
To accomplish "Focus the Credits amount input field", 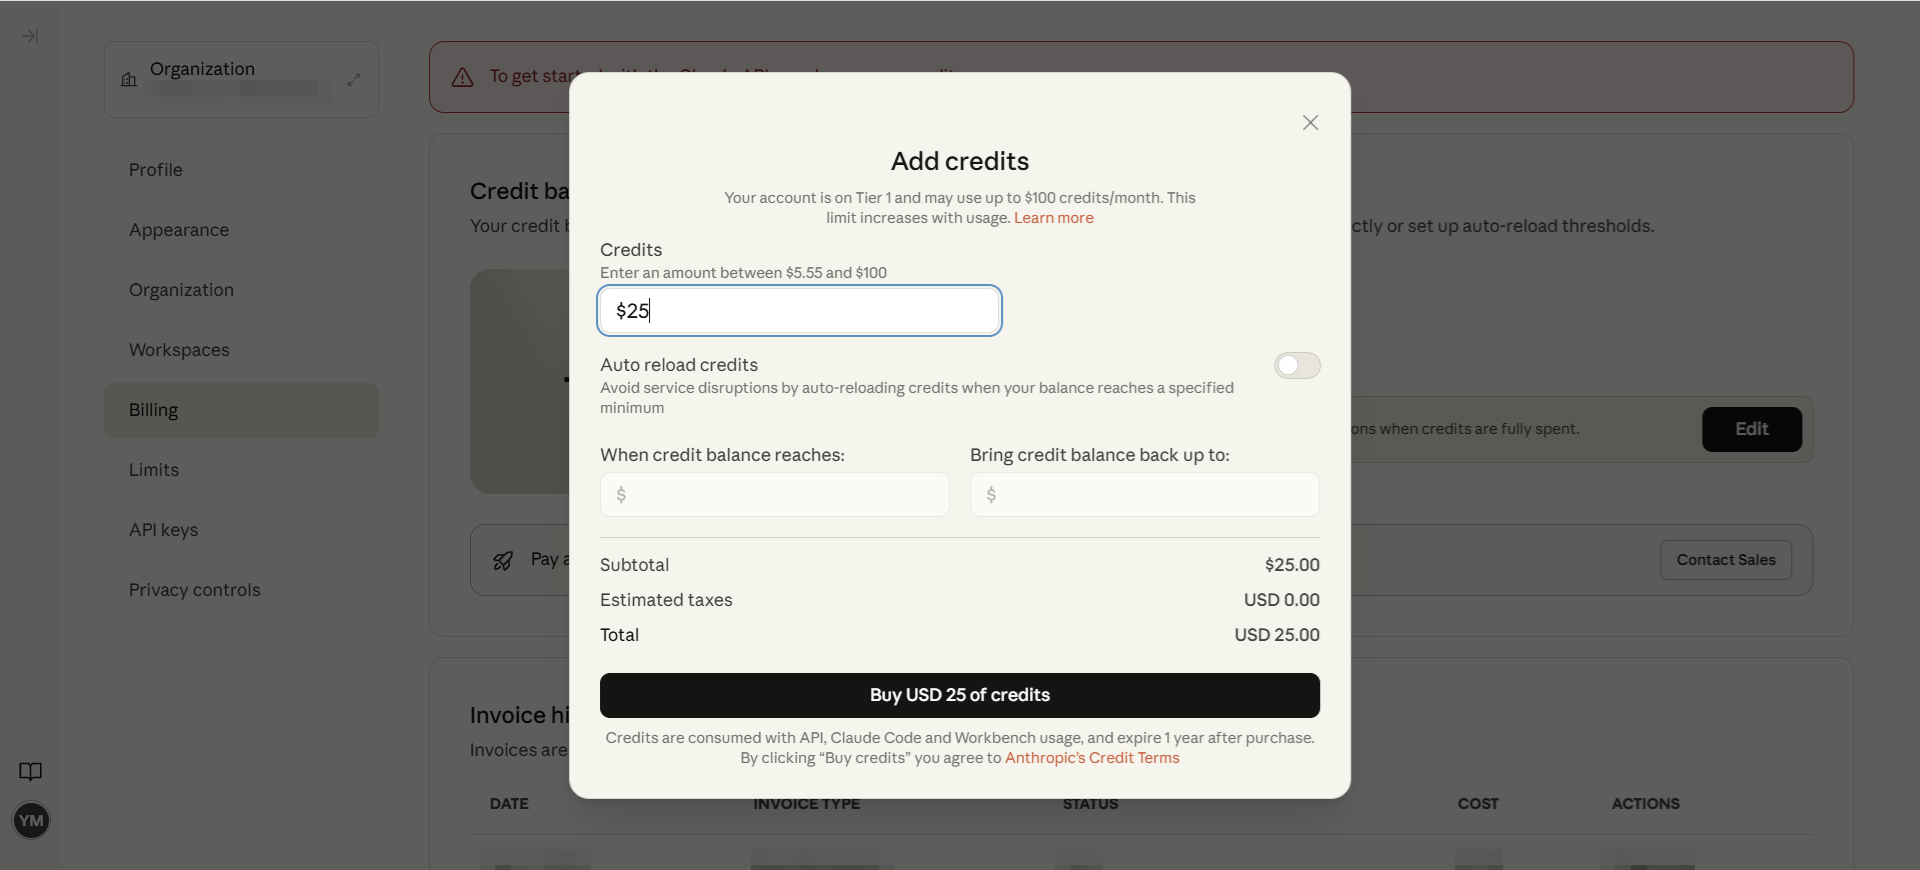I will (800, 311).
